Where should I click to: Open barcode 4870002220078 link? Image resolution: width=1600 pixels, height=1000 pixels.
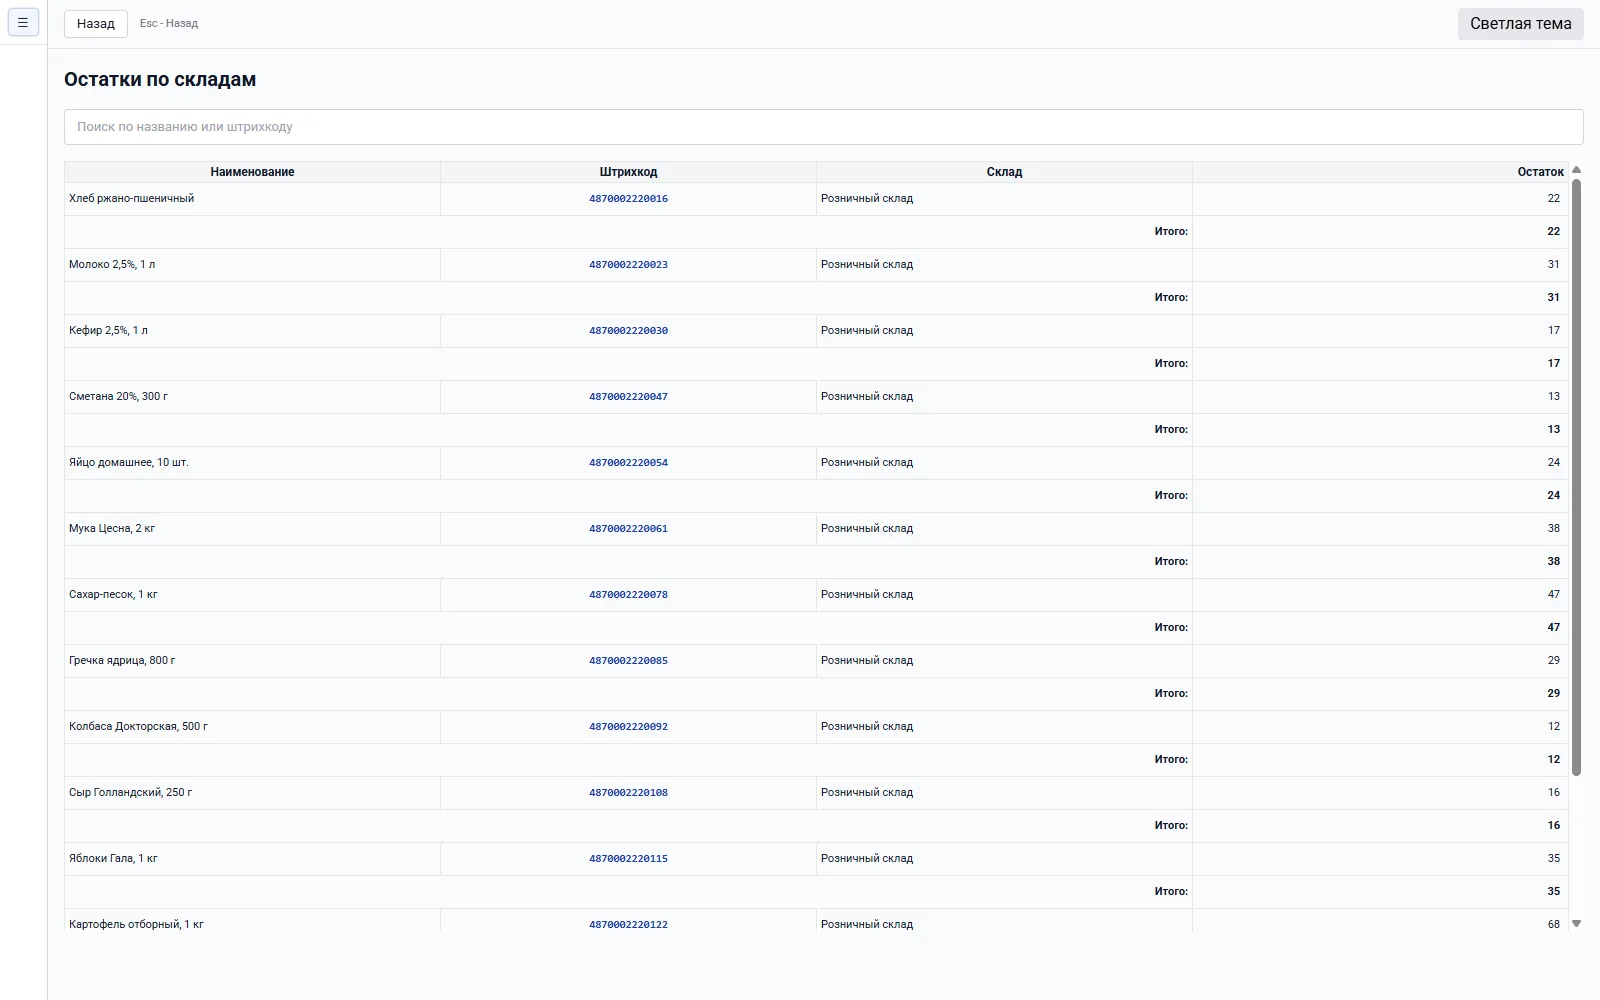coord(628,594)
